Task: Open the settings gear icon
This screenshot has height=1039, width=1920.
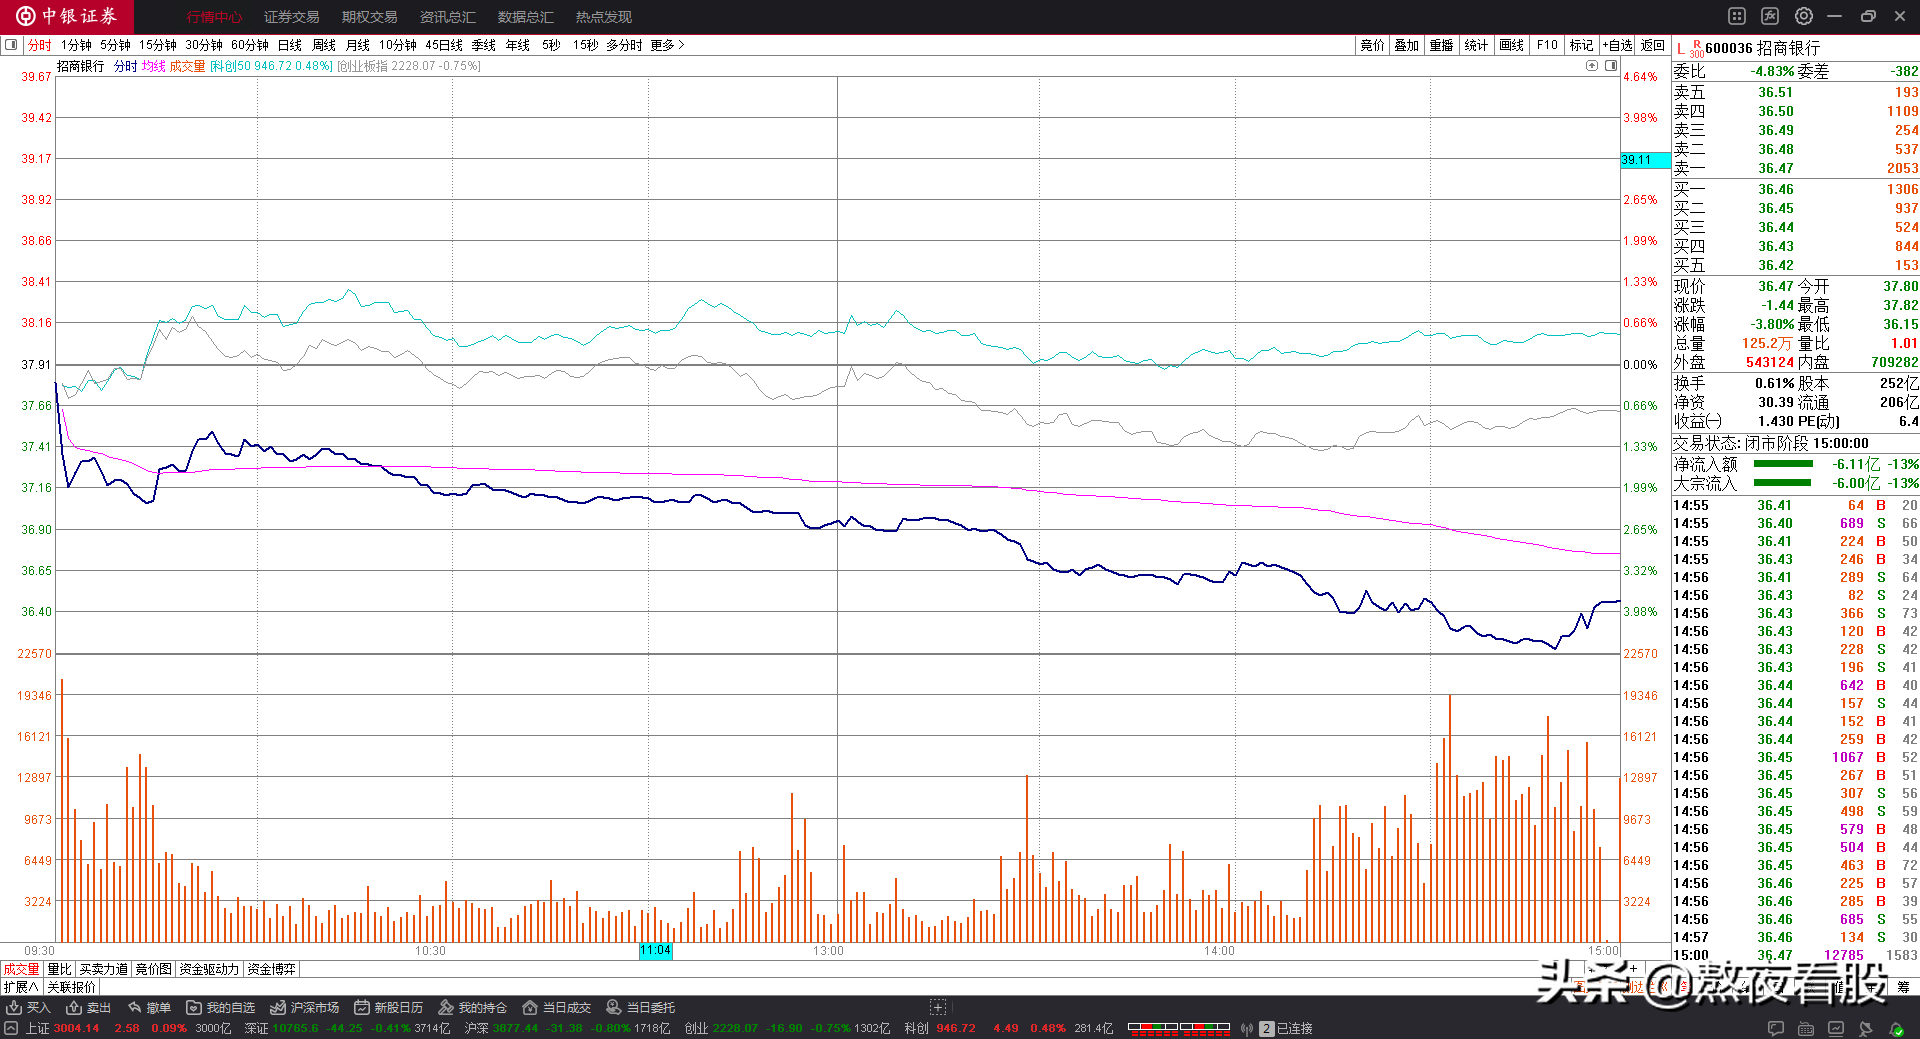Action: (1804, 16)
